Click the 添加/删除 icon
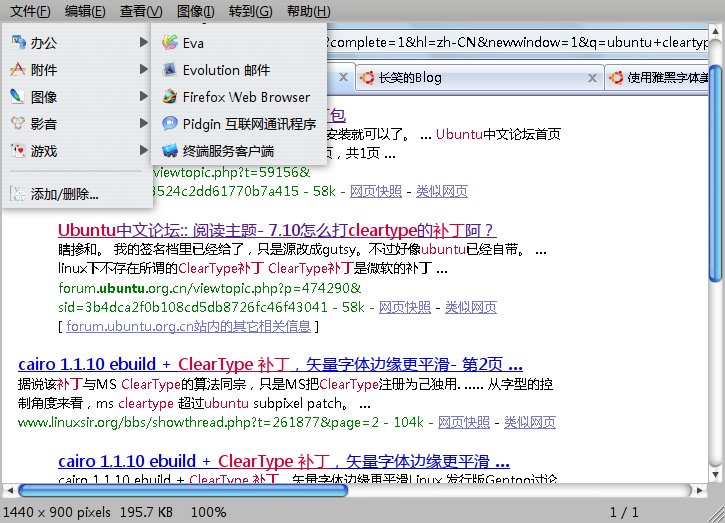Viewport: 725px width, 523px height. (18, 194)
